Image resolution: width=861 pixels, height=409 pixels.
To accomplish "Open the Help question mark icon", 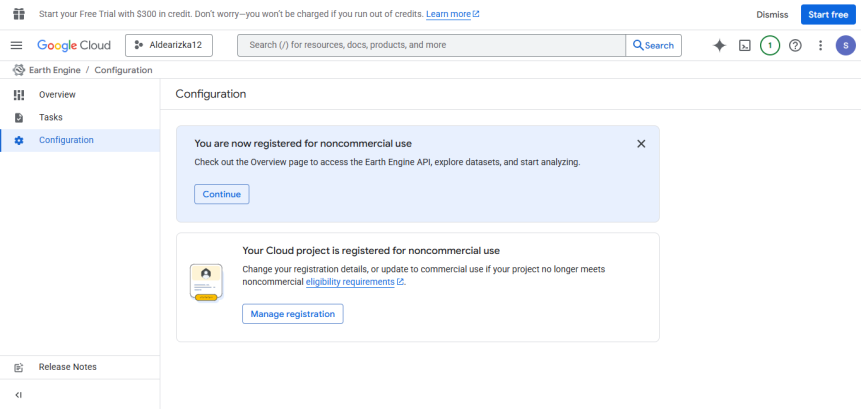I will point(795,46).
